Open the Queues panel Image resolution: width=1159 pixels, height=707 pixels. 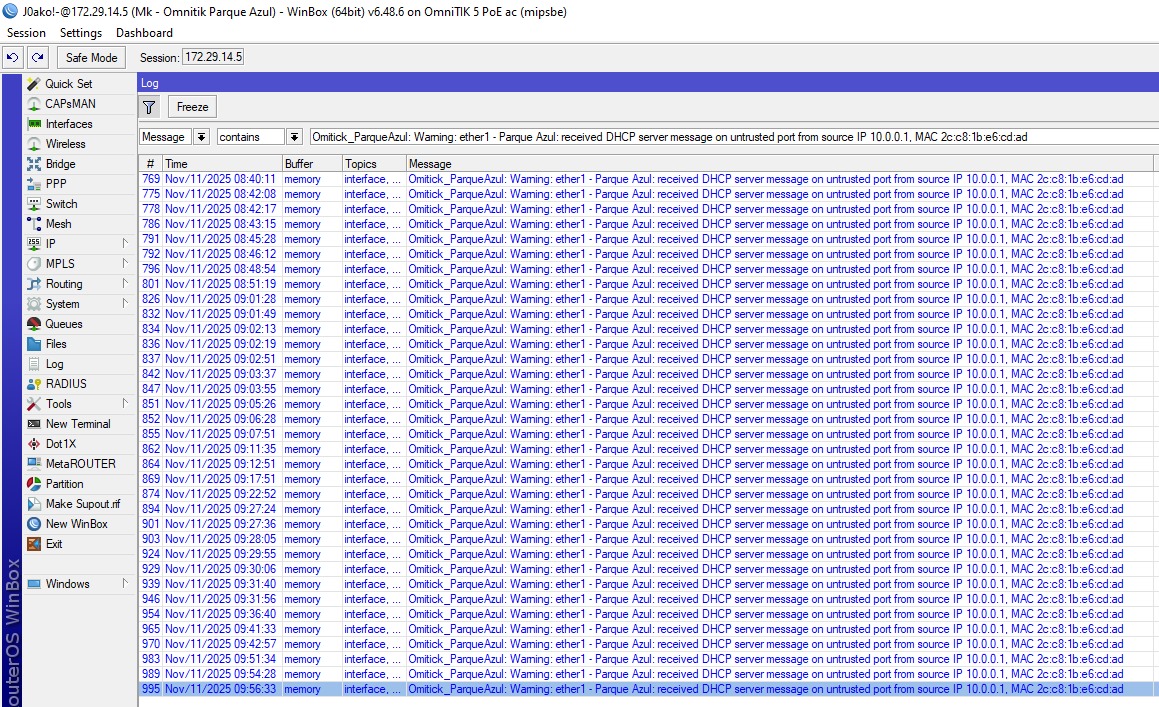tap(63, 324)
